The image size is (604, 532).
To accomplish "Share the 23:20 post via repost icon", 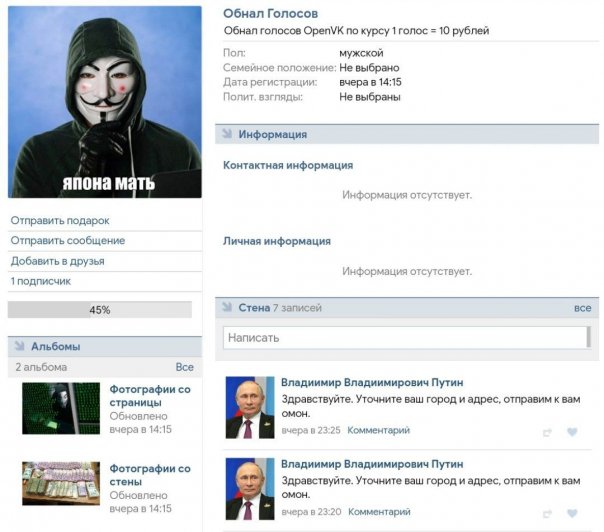I will click(547, 514).
